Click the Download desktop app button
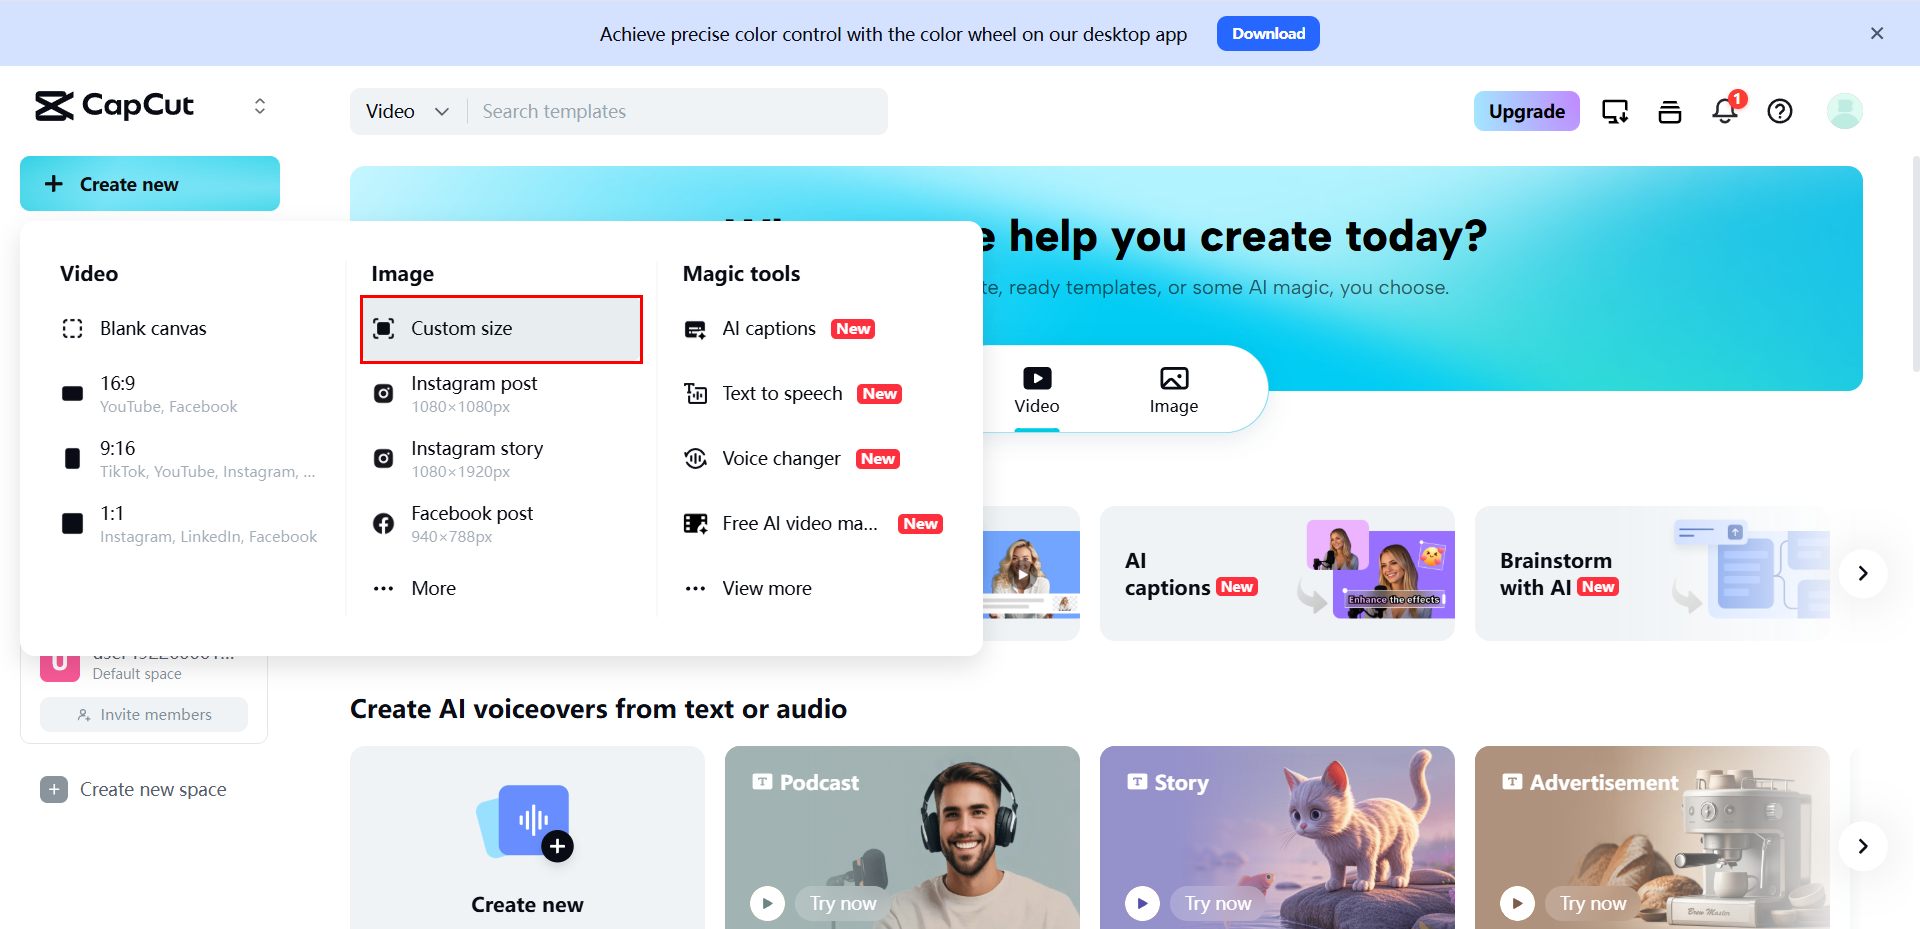Screen dimensions: 1920x929 pos(1268,33)
